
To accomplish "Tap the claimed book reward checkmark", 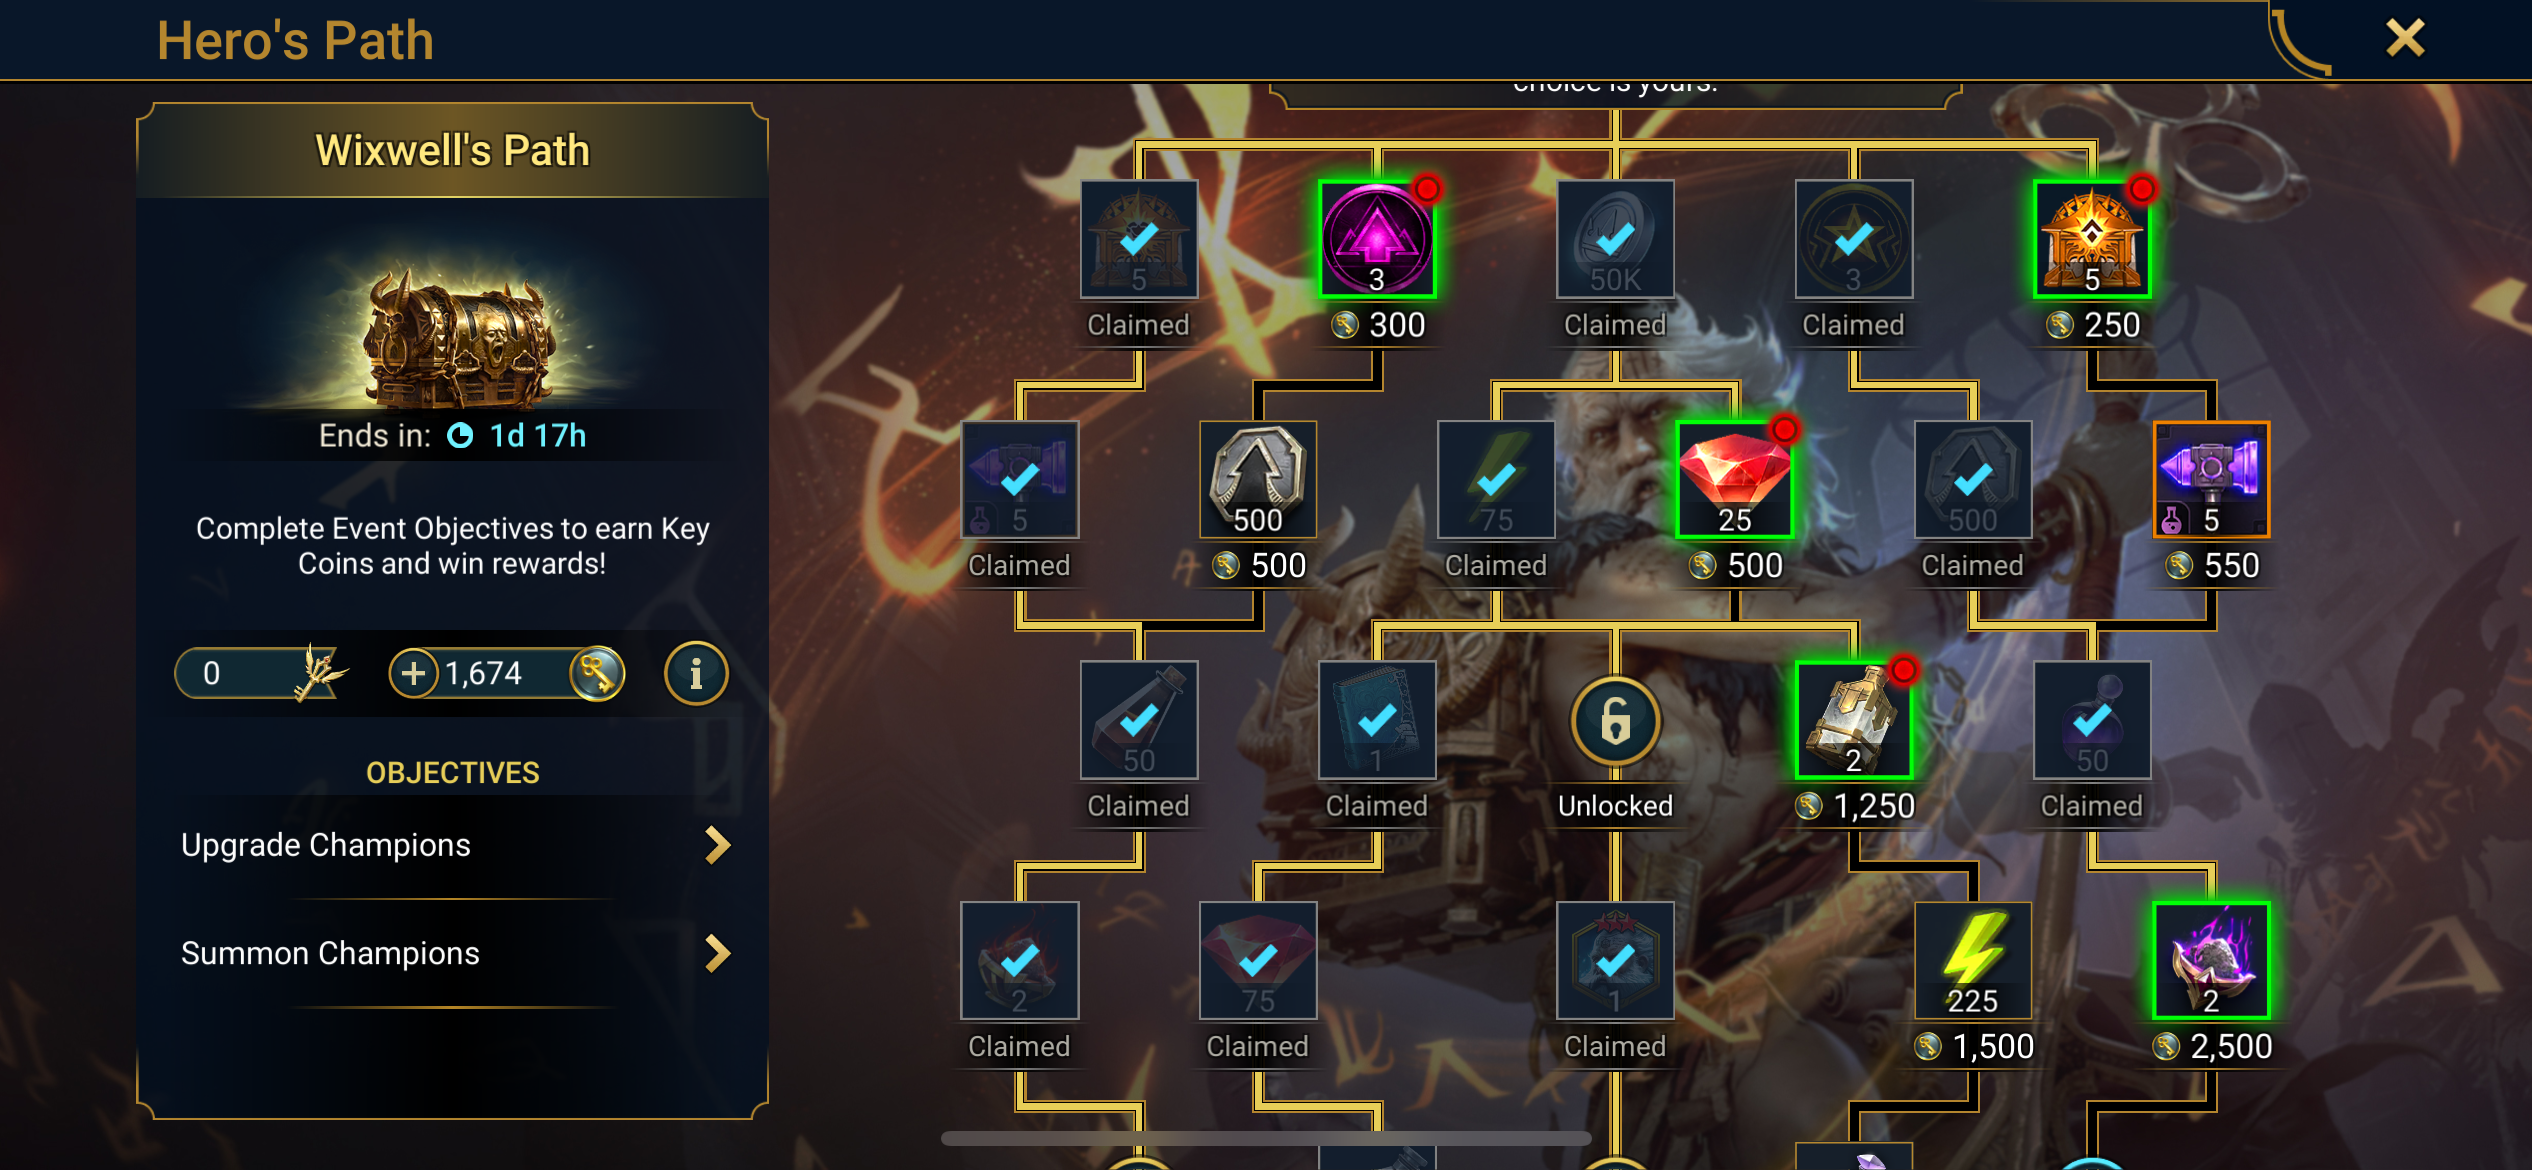I will tap(1377, 720).
